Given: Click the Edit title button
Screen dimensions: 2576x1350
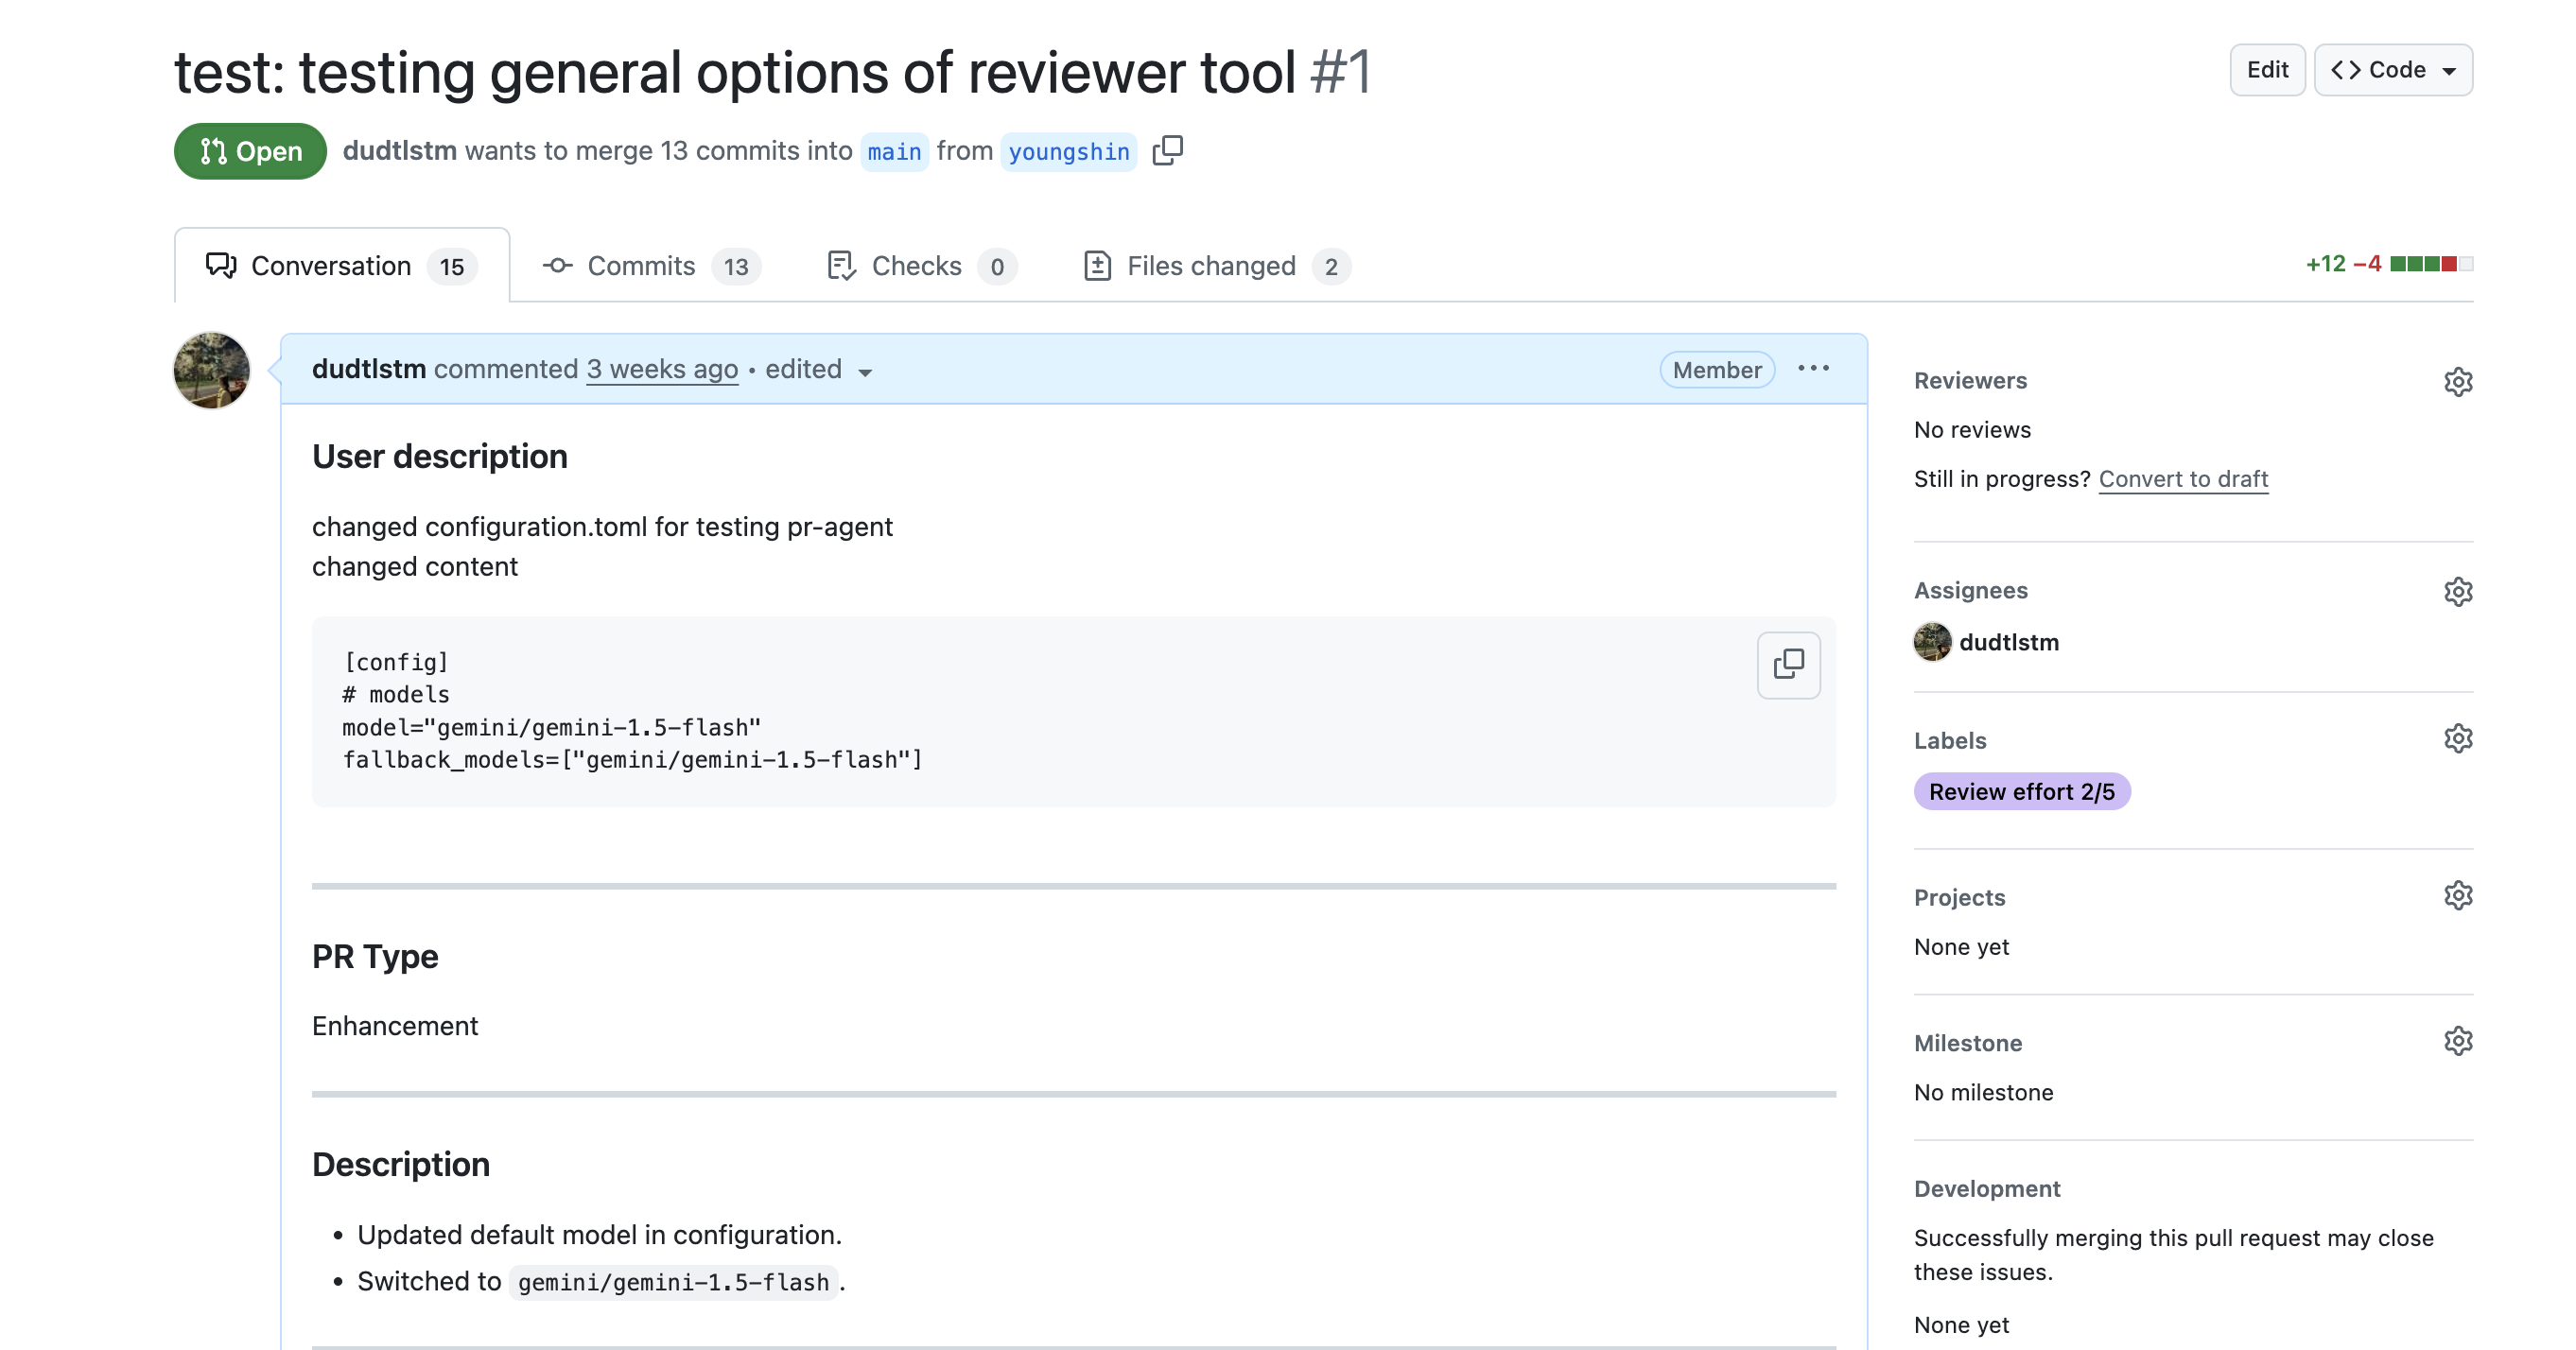Looking at the screenshot, I should 2266,70.
